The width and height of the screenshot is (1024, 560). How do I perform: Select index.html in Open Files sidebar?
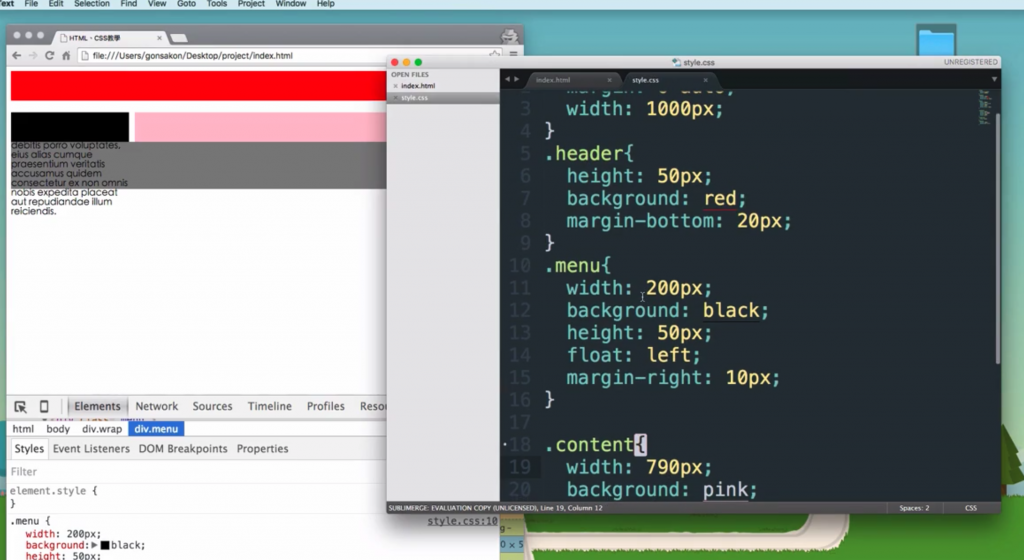click(x=418, y=86)
